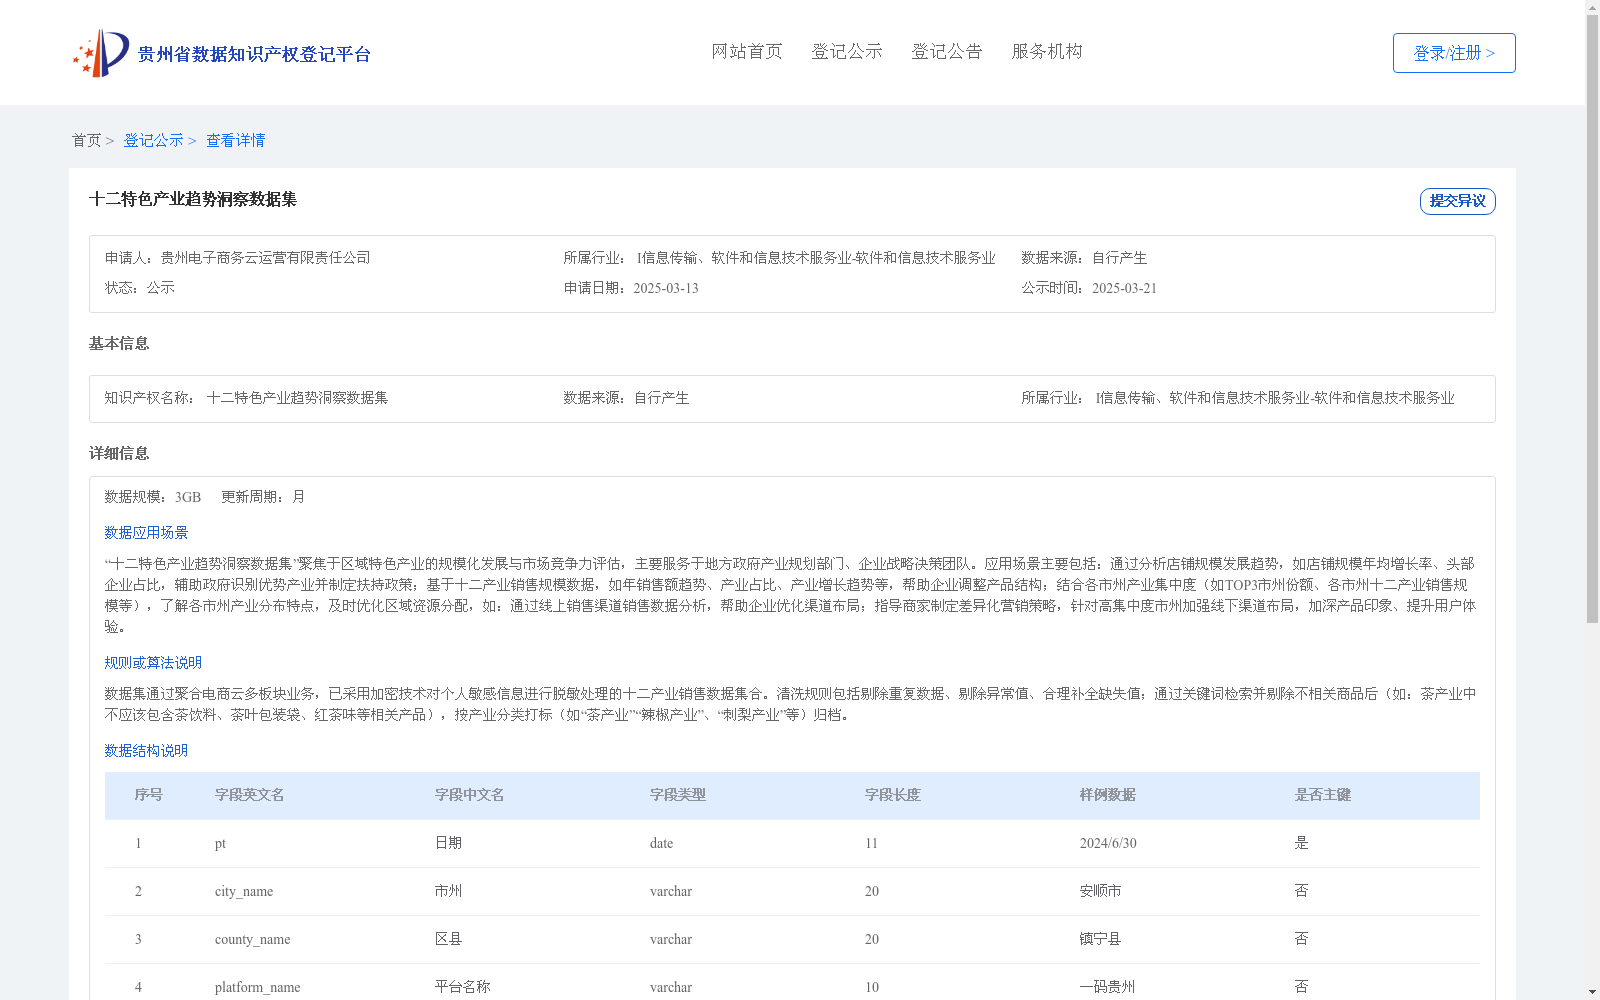The width and height of the screenshot is (1600, 1000).
Task: Click data size value 3GB
Action: tap(188, 497)
